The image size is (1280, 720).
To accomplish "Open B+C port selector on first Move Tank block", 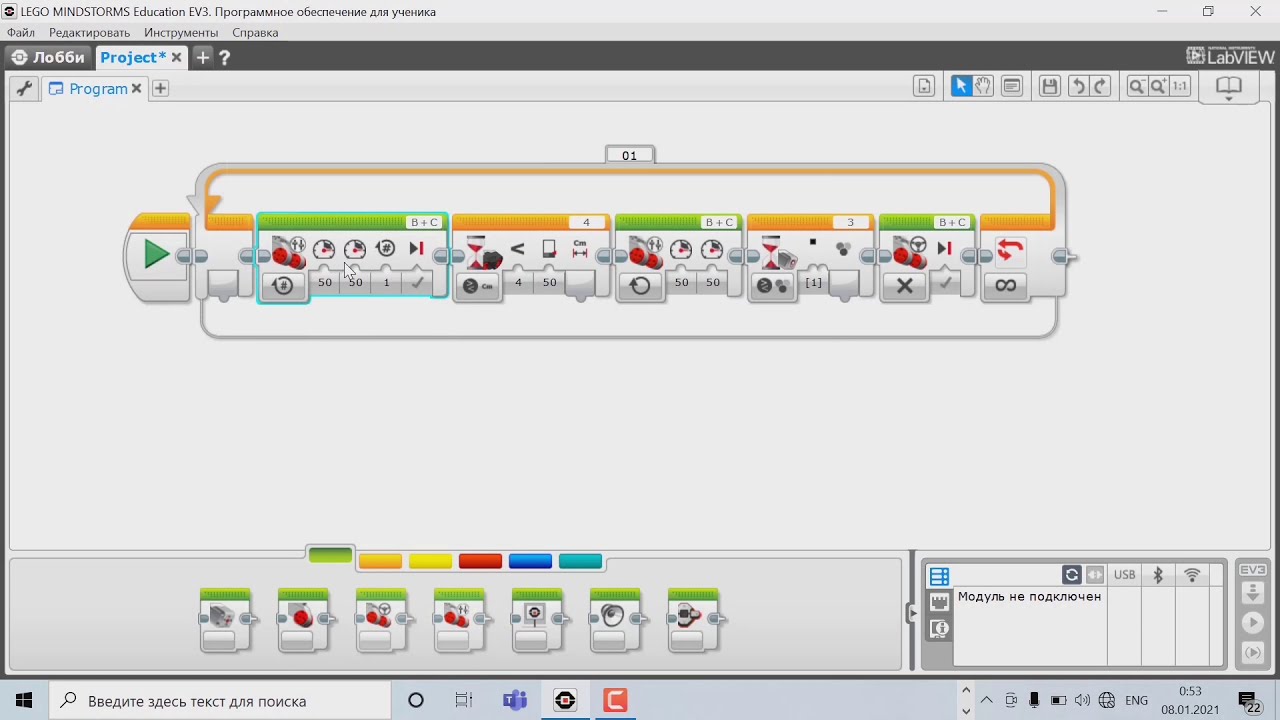I will pyautogui.click(x=424, y=222).
